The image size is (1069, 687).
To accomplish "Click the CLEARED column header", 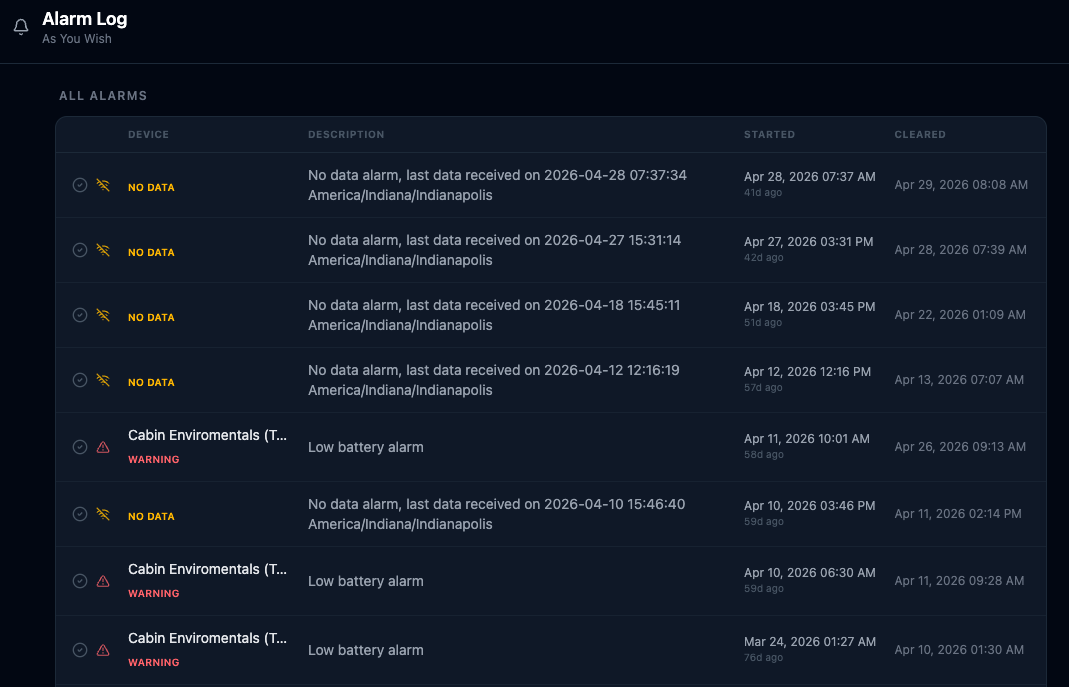I will [920, 134].
